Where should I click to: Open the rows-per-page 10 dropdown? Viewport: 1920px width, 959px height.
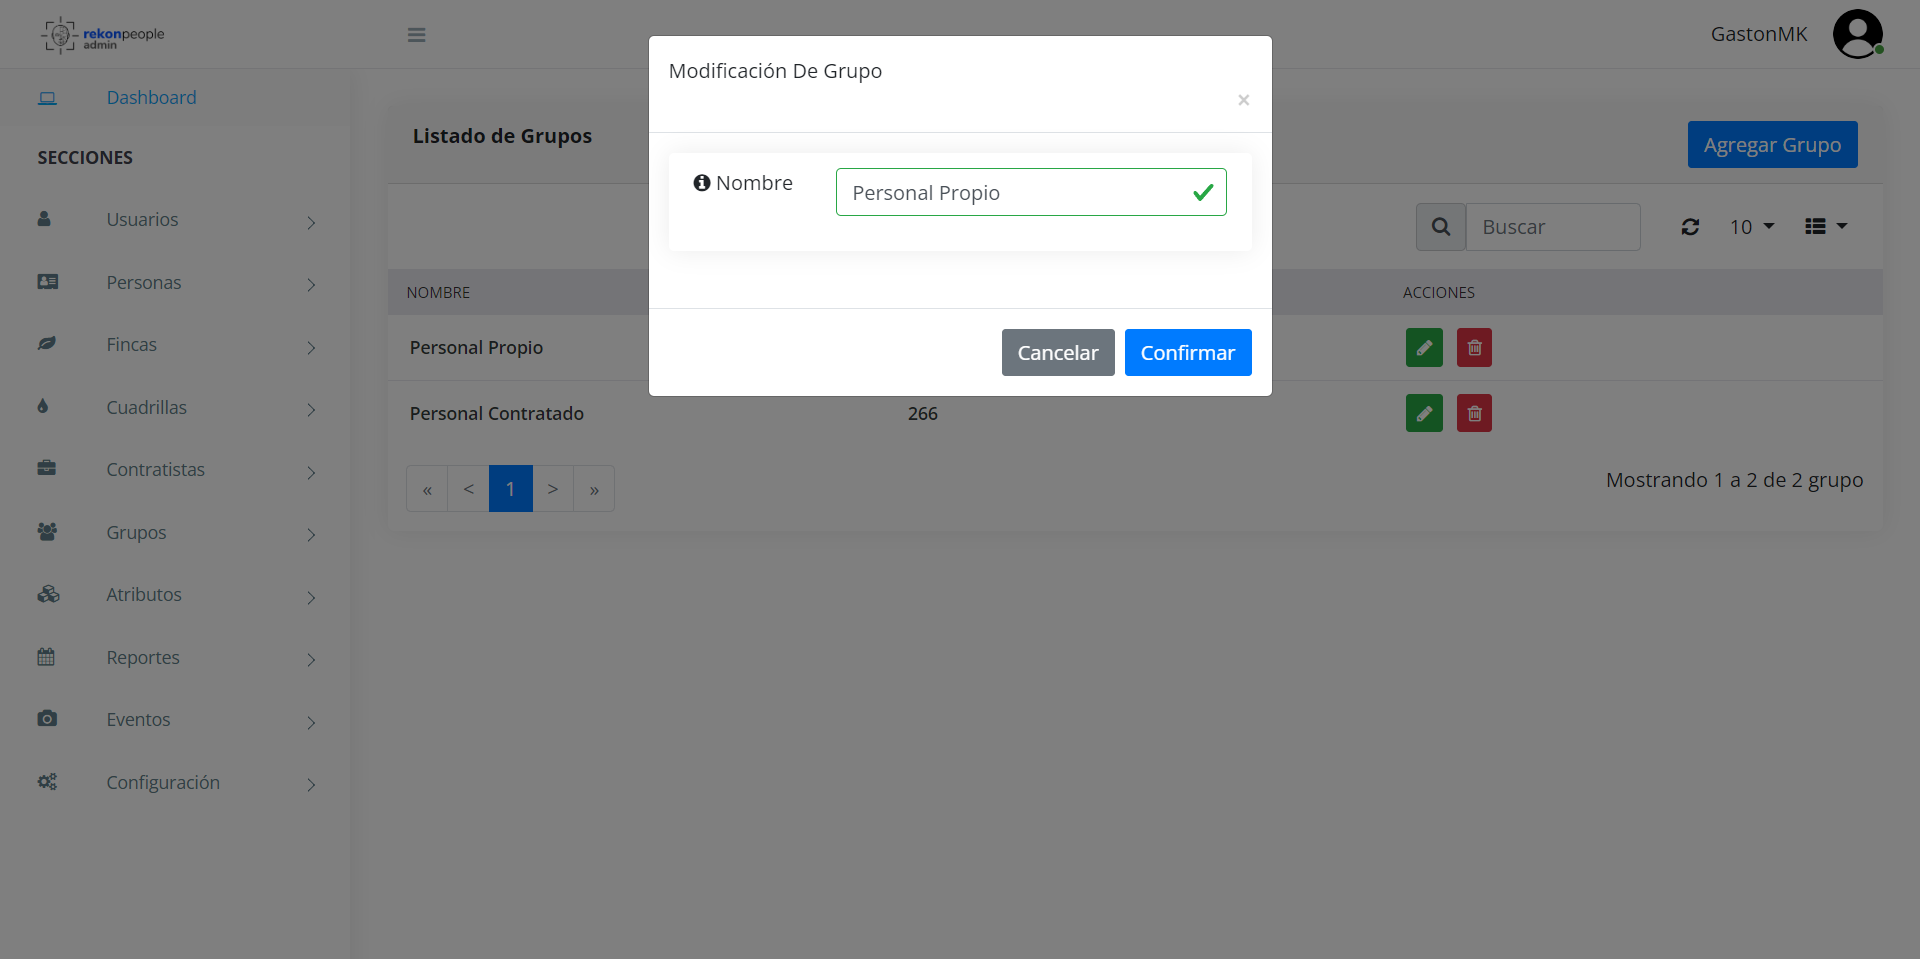pos(1752,227)
